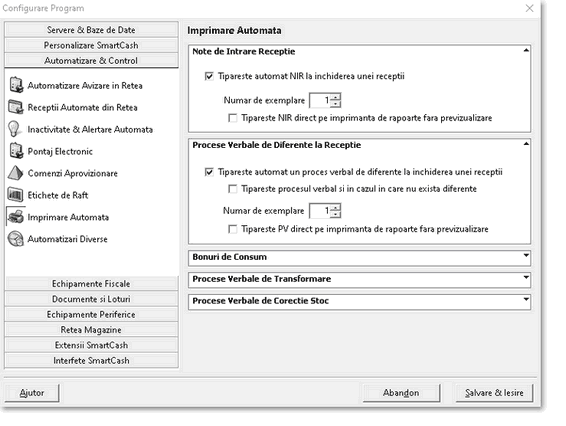Select Imprimare Automata label in sidebar
This screenshot has height=426, width=566.
tap(68, 217)
